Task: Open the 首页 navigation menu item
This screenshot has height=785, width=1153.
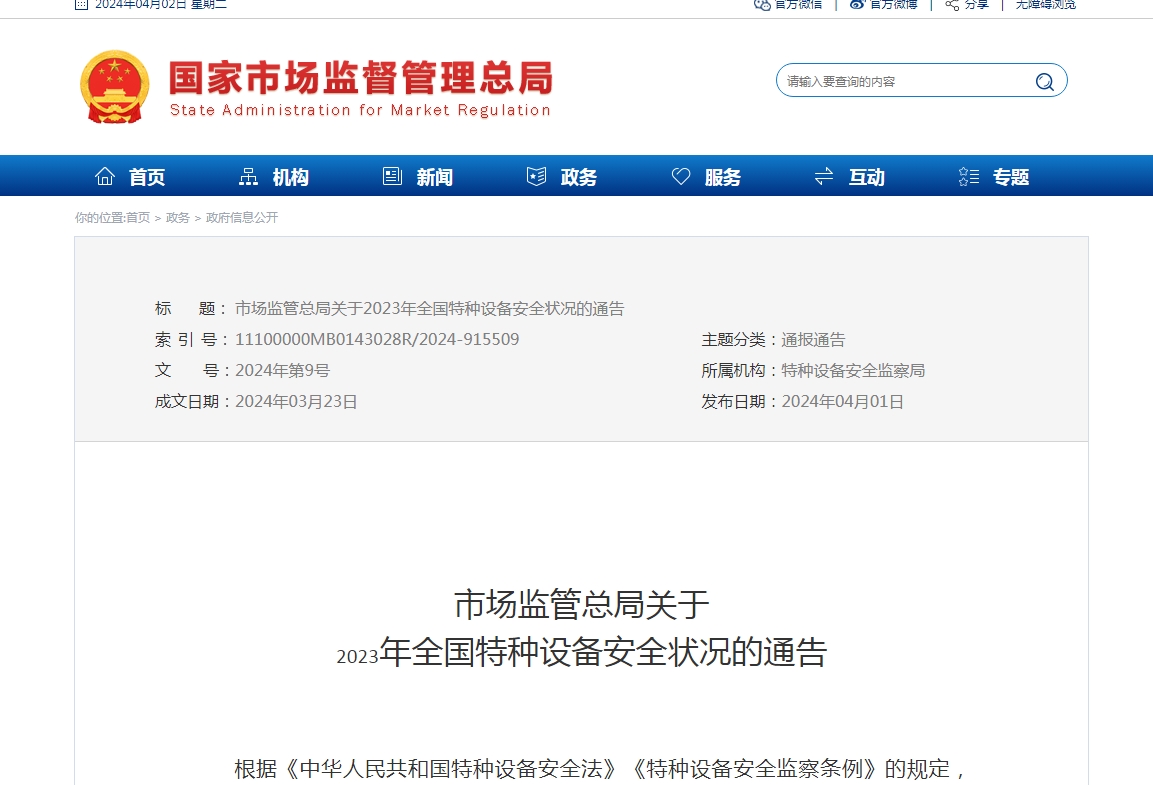Action: tap(147, 178)
